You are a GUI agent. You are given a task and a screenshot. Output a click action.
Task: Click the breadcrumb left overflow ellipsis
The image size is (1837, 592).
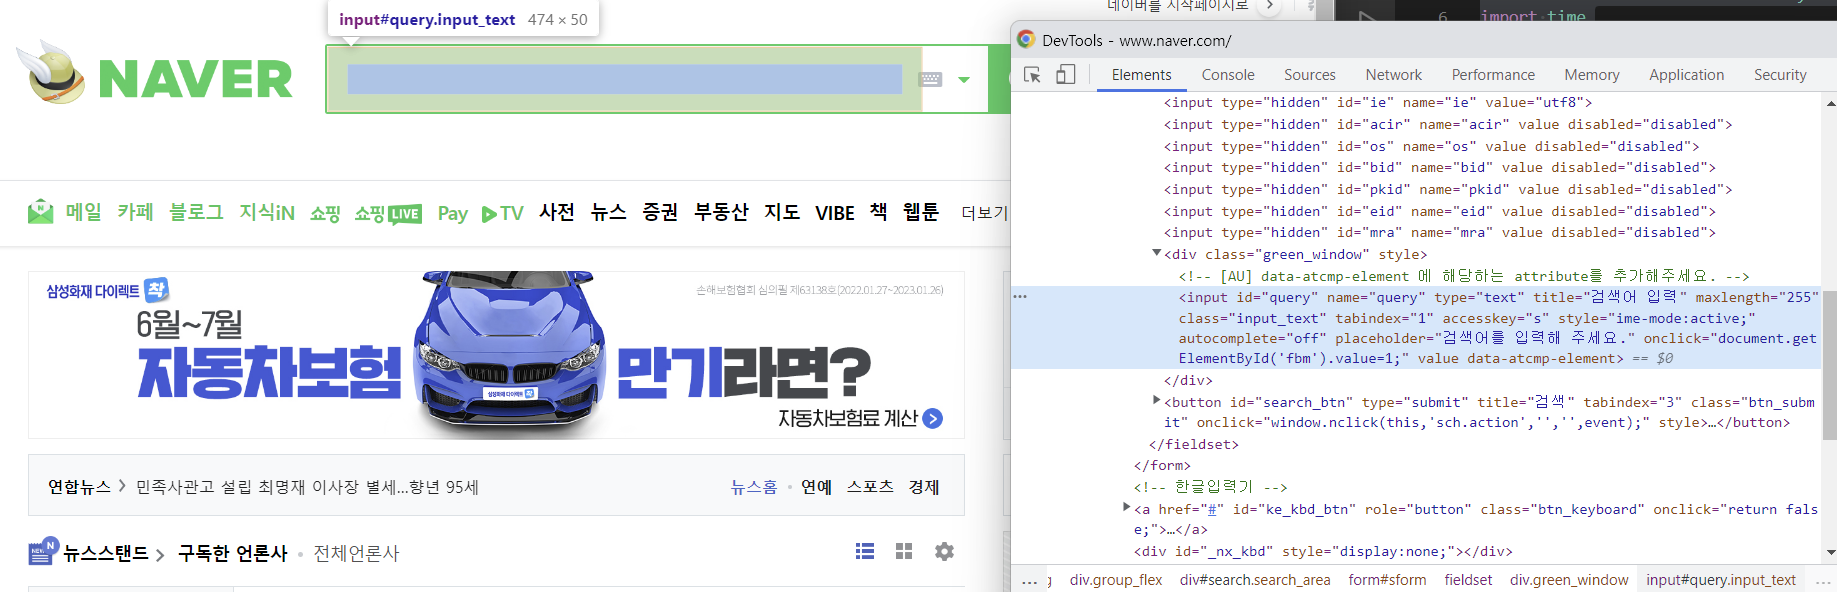click(x=1029, y=580)
